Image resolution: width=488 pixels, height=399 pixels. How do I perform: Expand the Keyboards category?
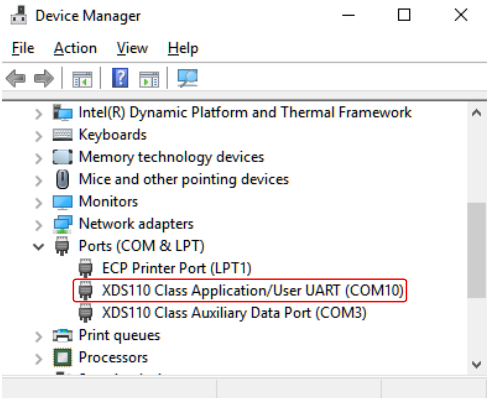click(39, 136)
